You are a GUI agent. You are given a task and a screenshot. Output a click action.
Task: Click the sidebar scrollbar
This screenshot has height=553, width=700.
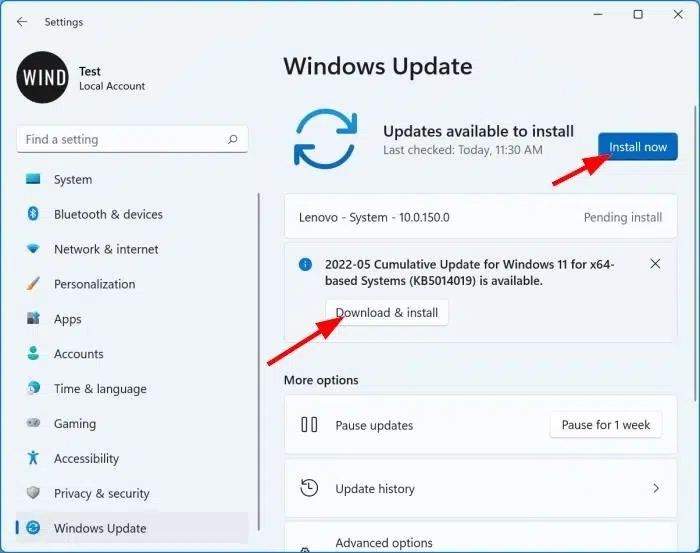click(258, 362)
